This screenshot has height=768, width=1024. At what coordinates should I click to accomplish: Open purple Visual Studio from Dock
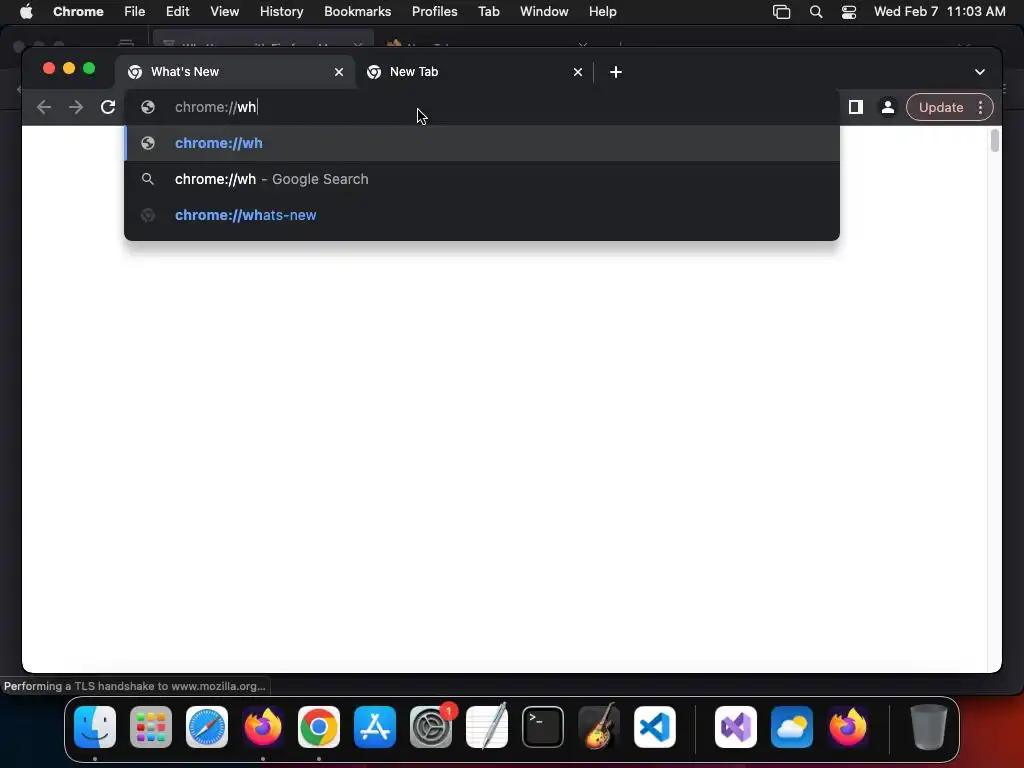click(x=736, y=727)
